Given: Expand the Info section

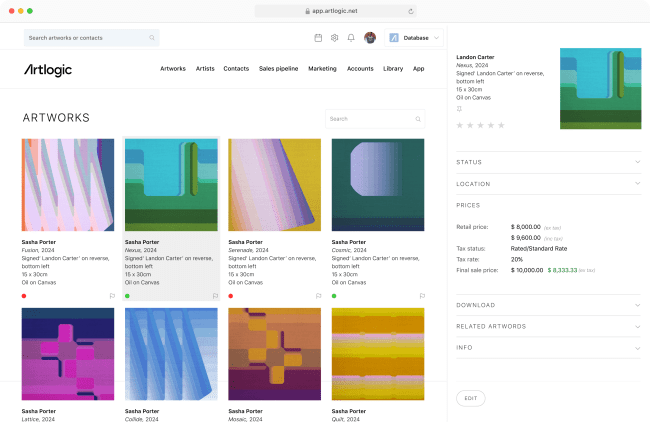Looking at the screenshot, I should (548, 347).
